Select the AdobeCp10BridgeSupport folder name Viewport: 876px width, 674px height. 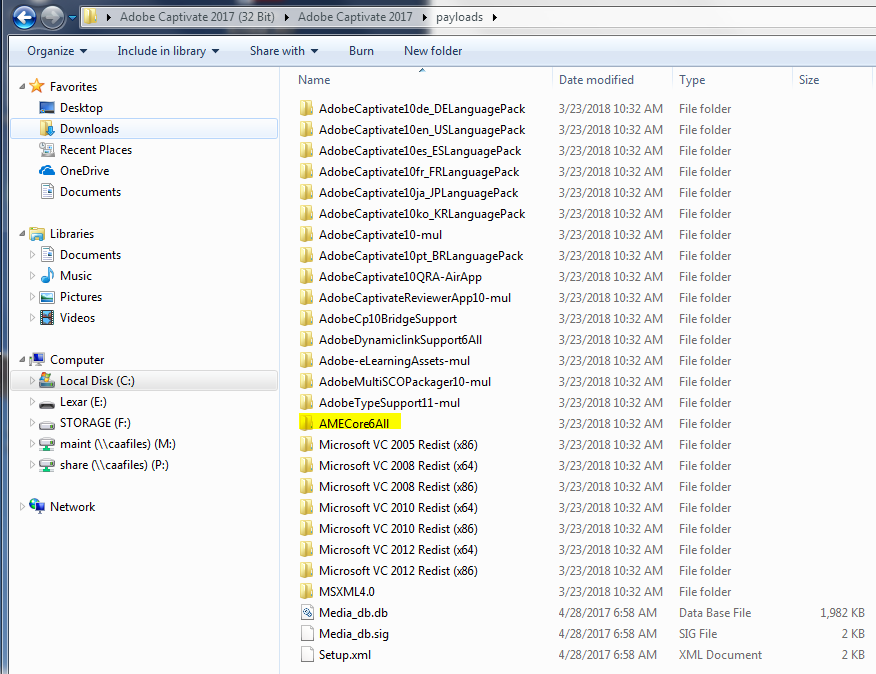[x=388, y=319]
